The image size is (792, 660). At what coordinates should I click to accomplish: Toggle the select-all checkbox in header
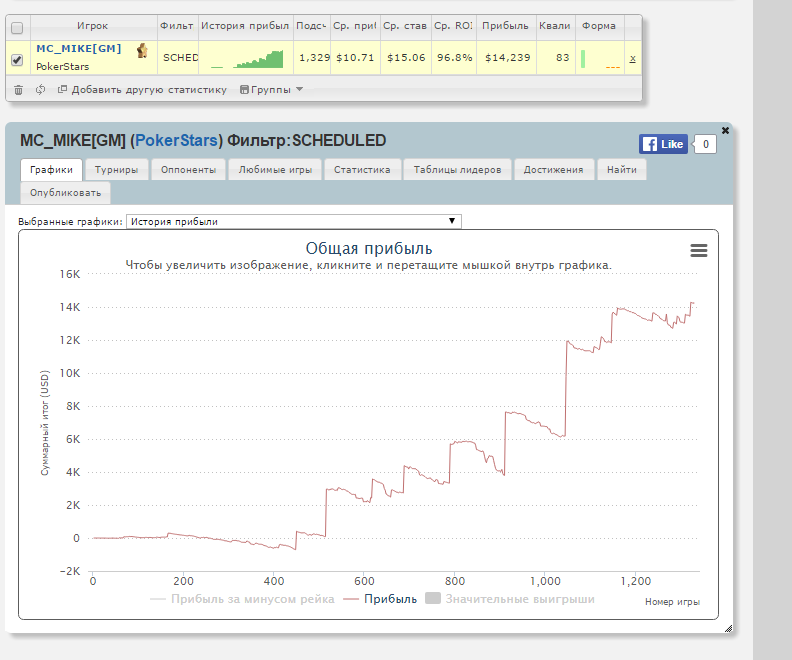click(x=17, y=28)
